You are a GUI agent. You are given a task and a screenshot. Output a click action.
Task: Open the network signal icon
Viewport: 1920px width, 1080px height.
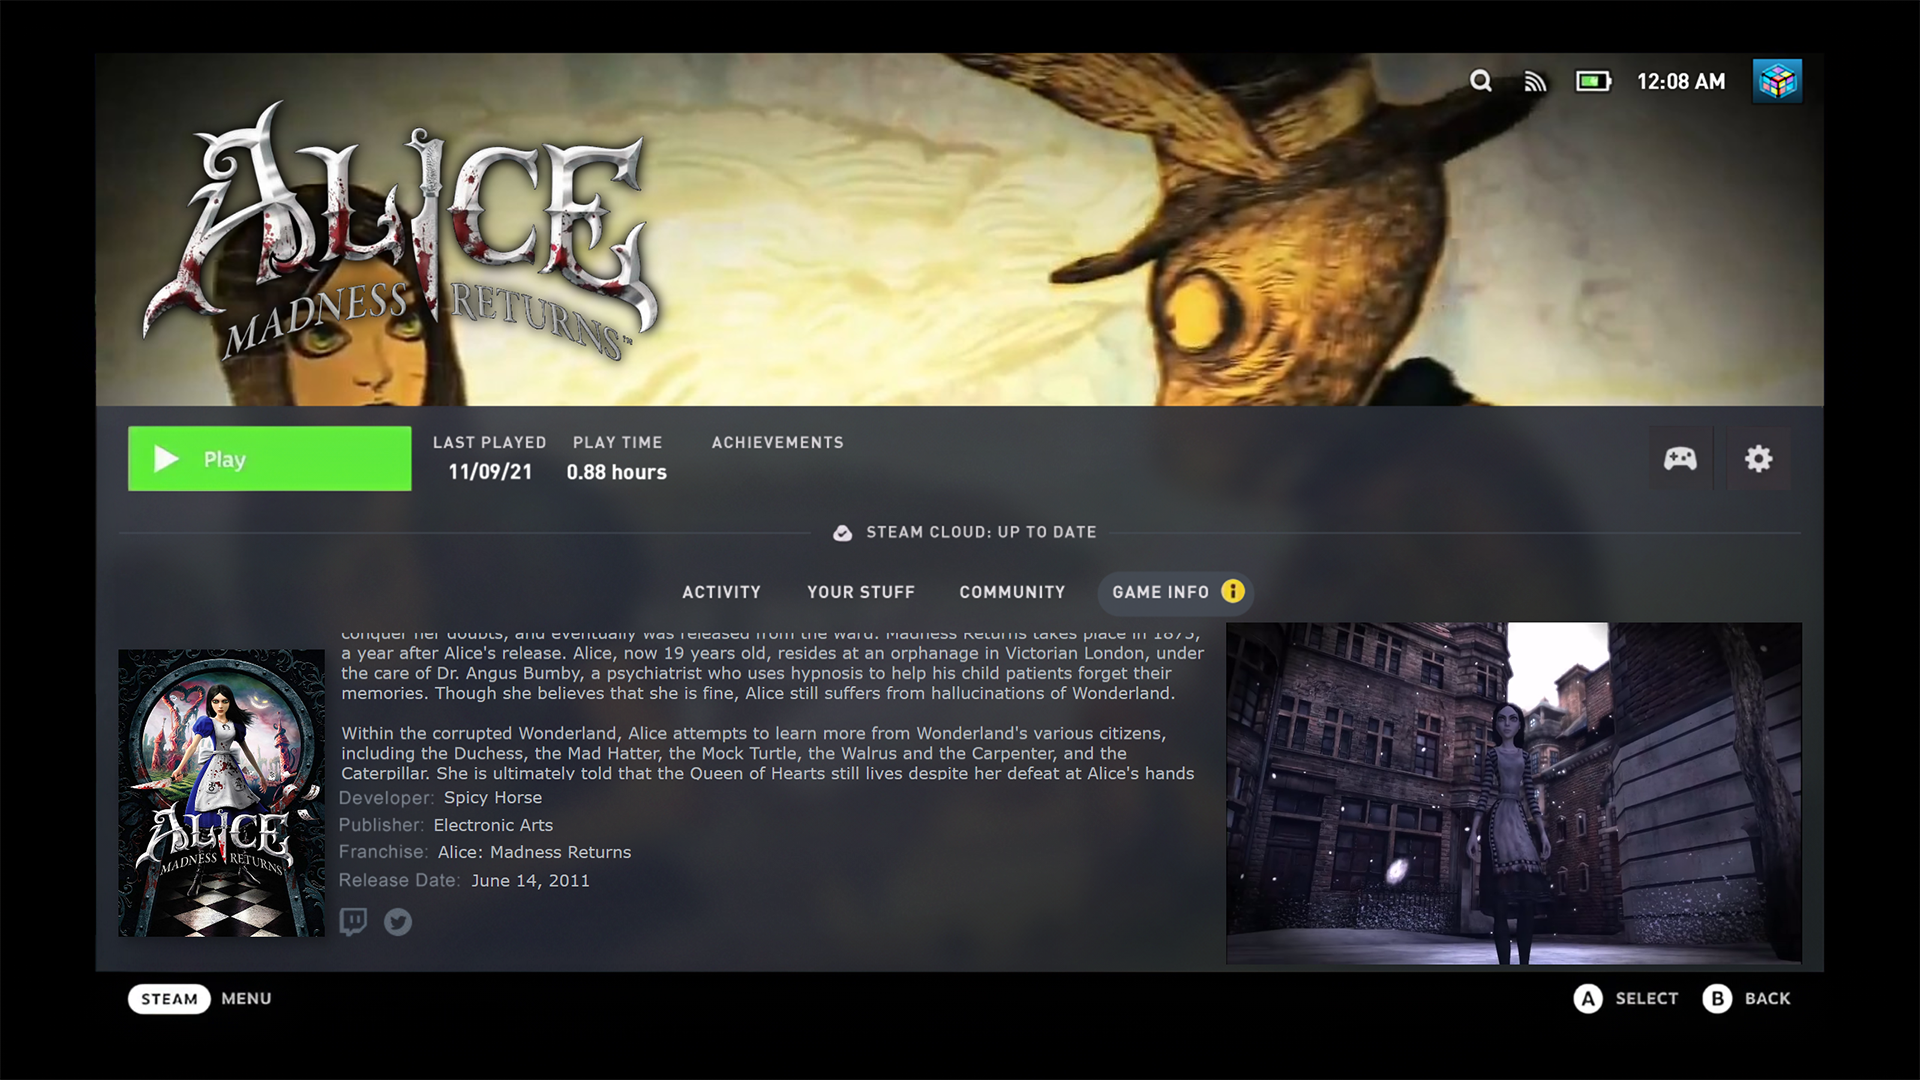[1535, 82]
